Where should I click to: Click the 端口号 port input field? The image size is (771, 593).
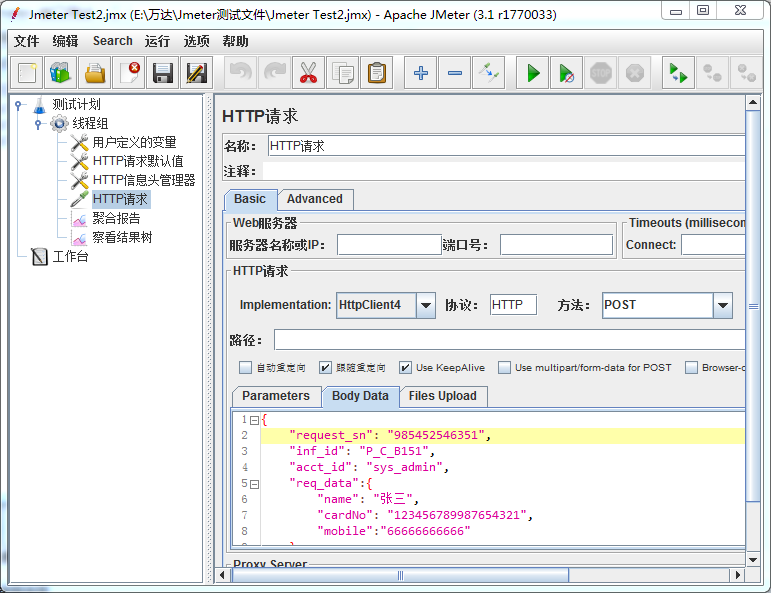[x=556, y=245]
